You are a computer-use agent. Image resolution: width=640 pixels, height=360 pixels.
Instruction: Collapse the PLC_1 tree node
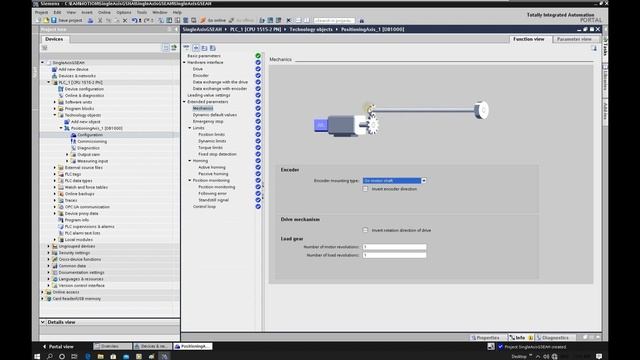click(x=49, y=82)
